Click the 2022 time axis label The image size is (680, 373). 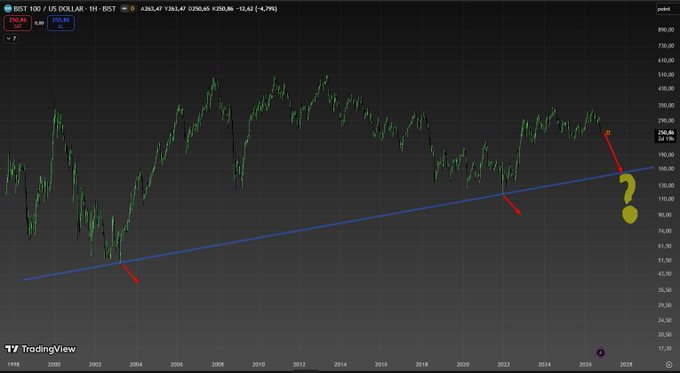pos(503,364)
